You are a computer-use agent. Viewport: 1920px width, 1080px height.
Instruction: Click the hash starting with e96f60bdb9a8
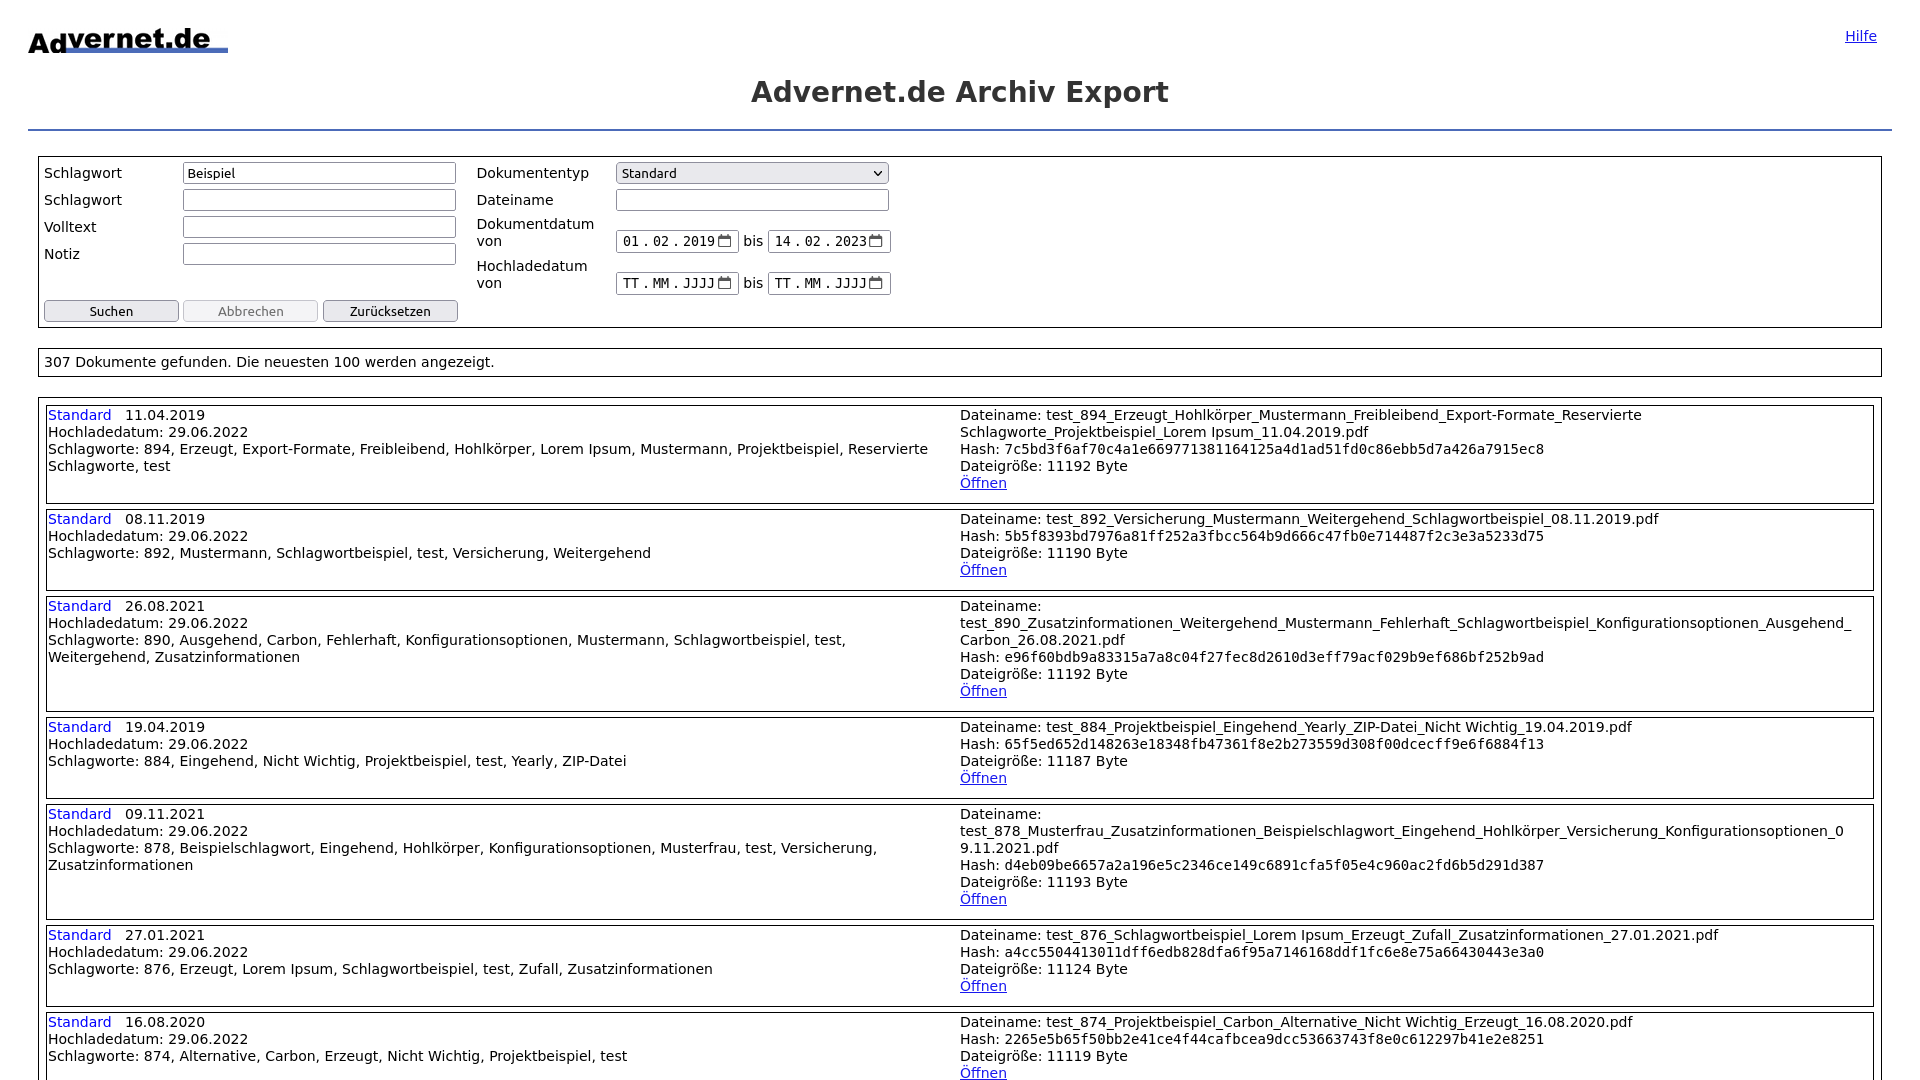[x=1274, y=657]
